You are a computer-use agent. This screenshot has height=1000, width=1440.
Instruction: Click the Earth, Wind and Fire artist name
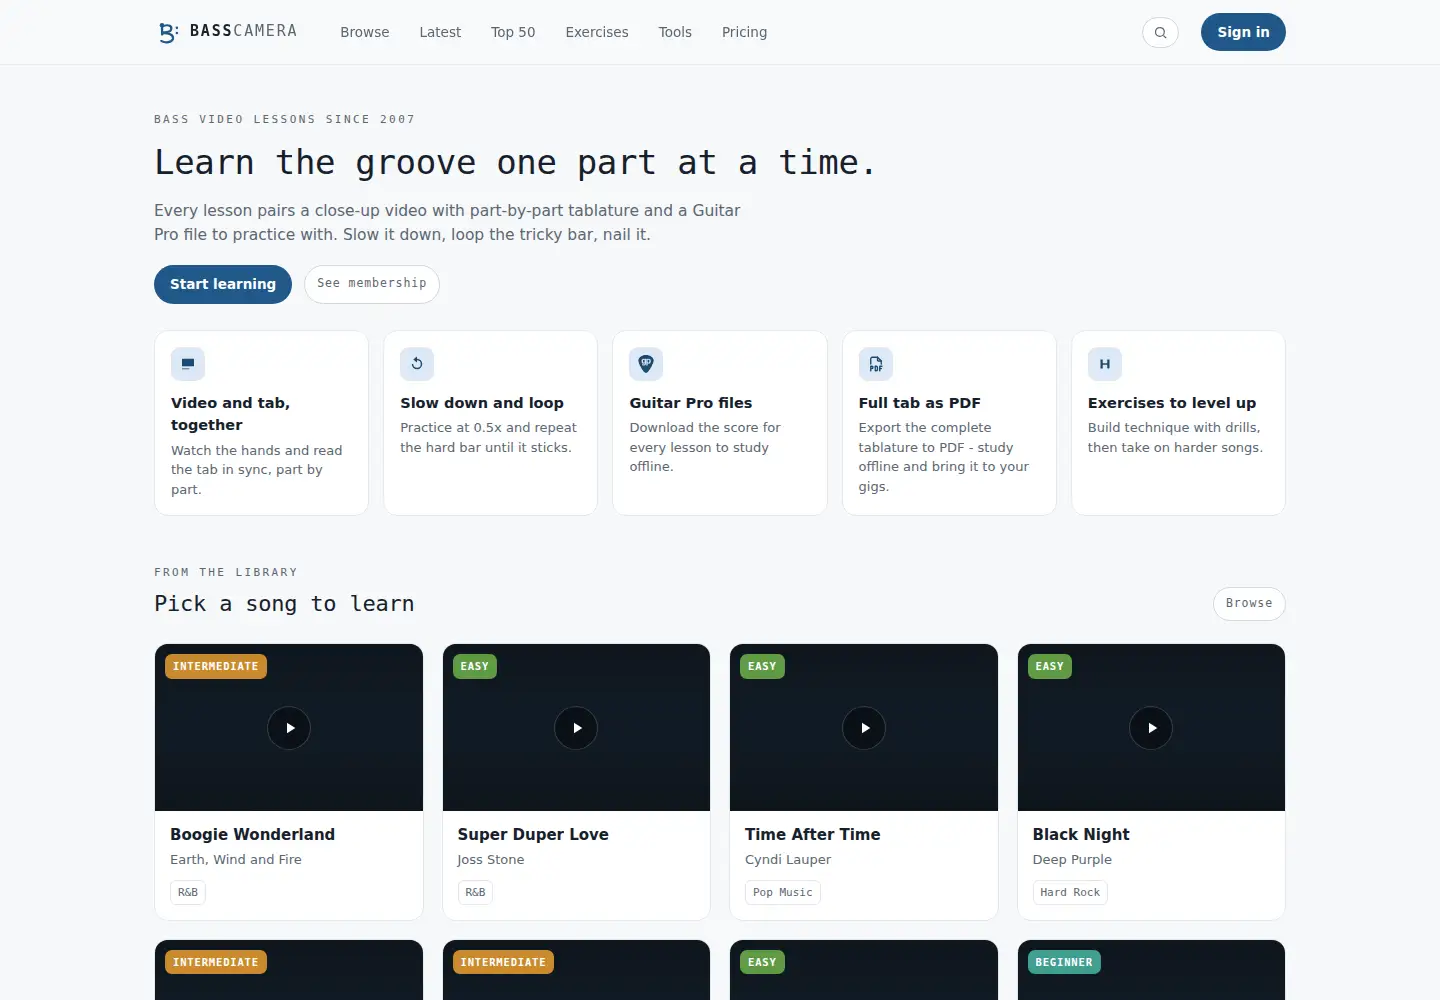click(236, 860)
